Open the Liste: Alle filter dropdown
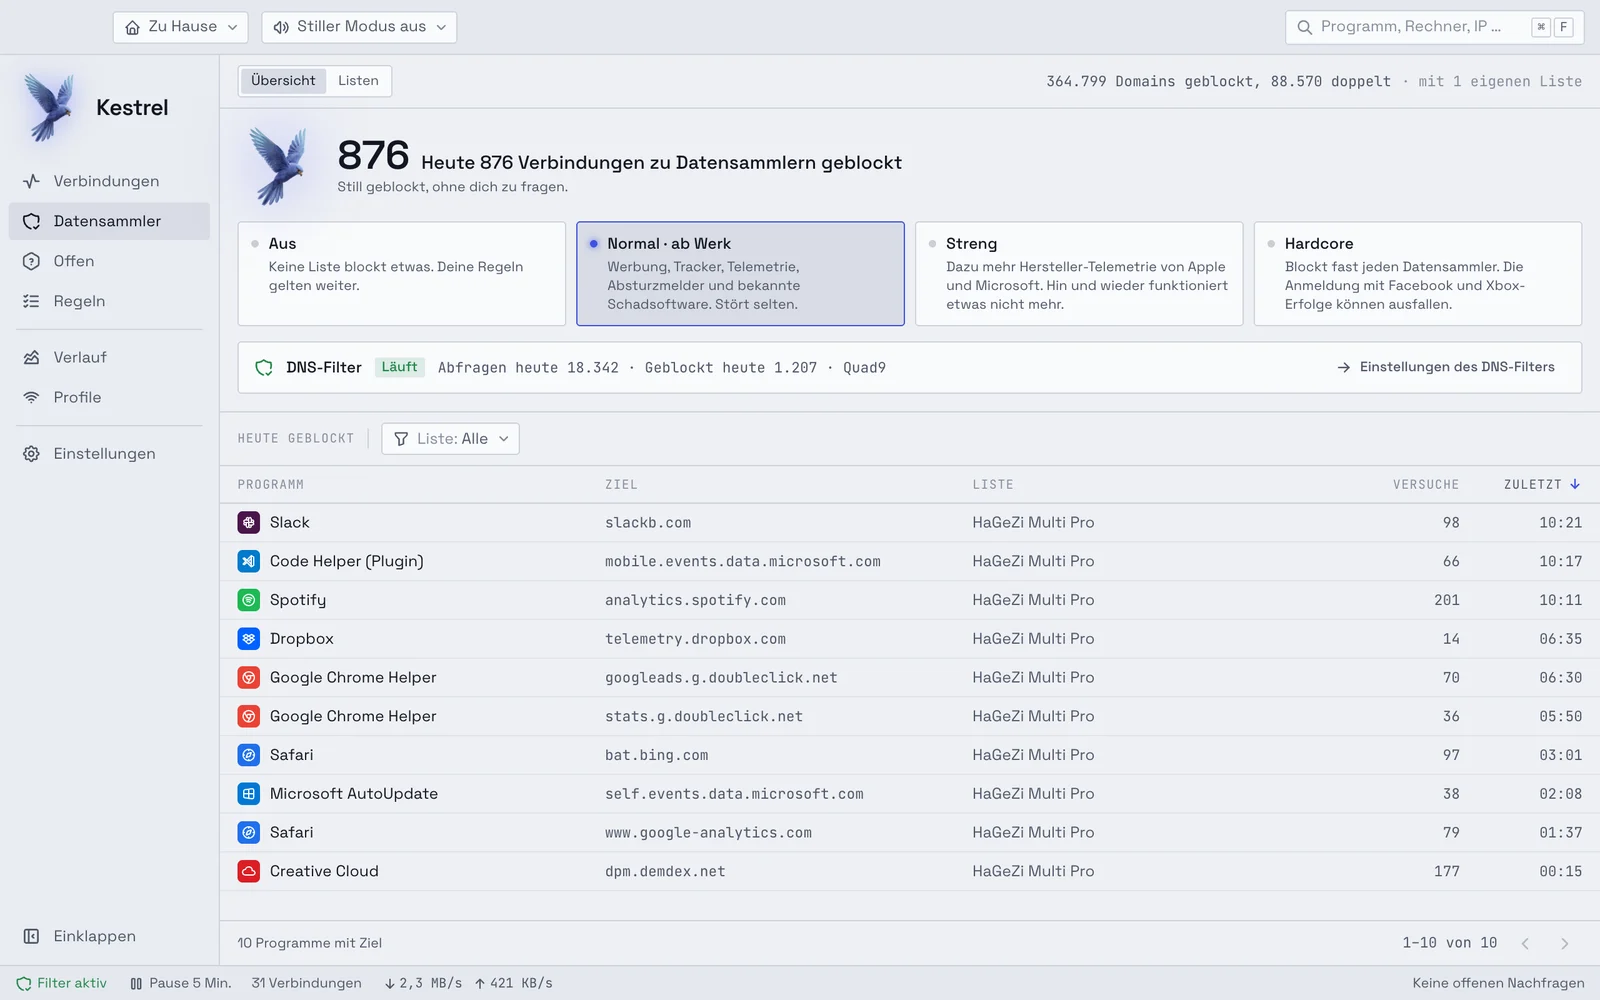 click(450, 439)
